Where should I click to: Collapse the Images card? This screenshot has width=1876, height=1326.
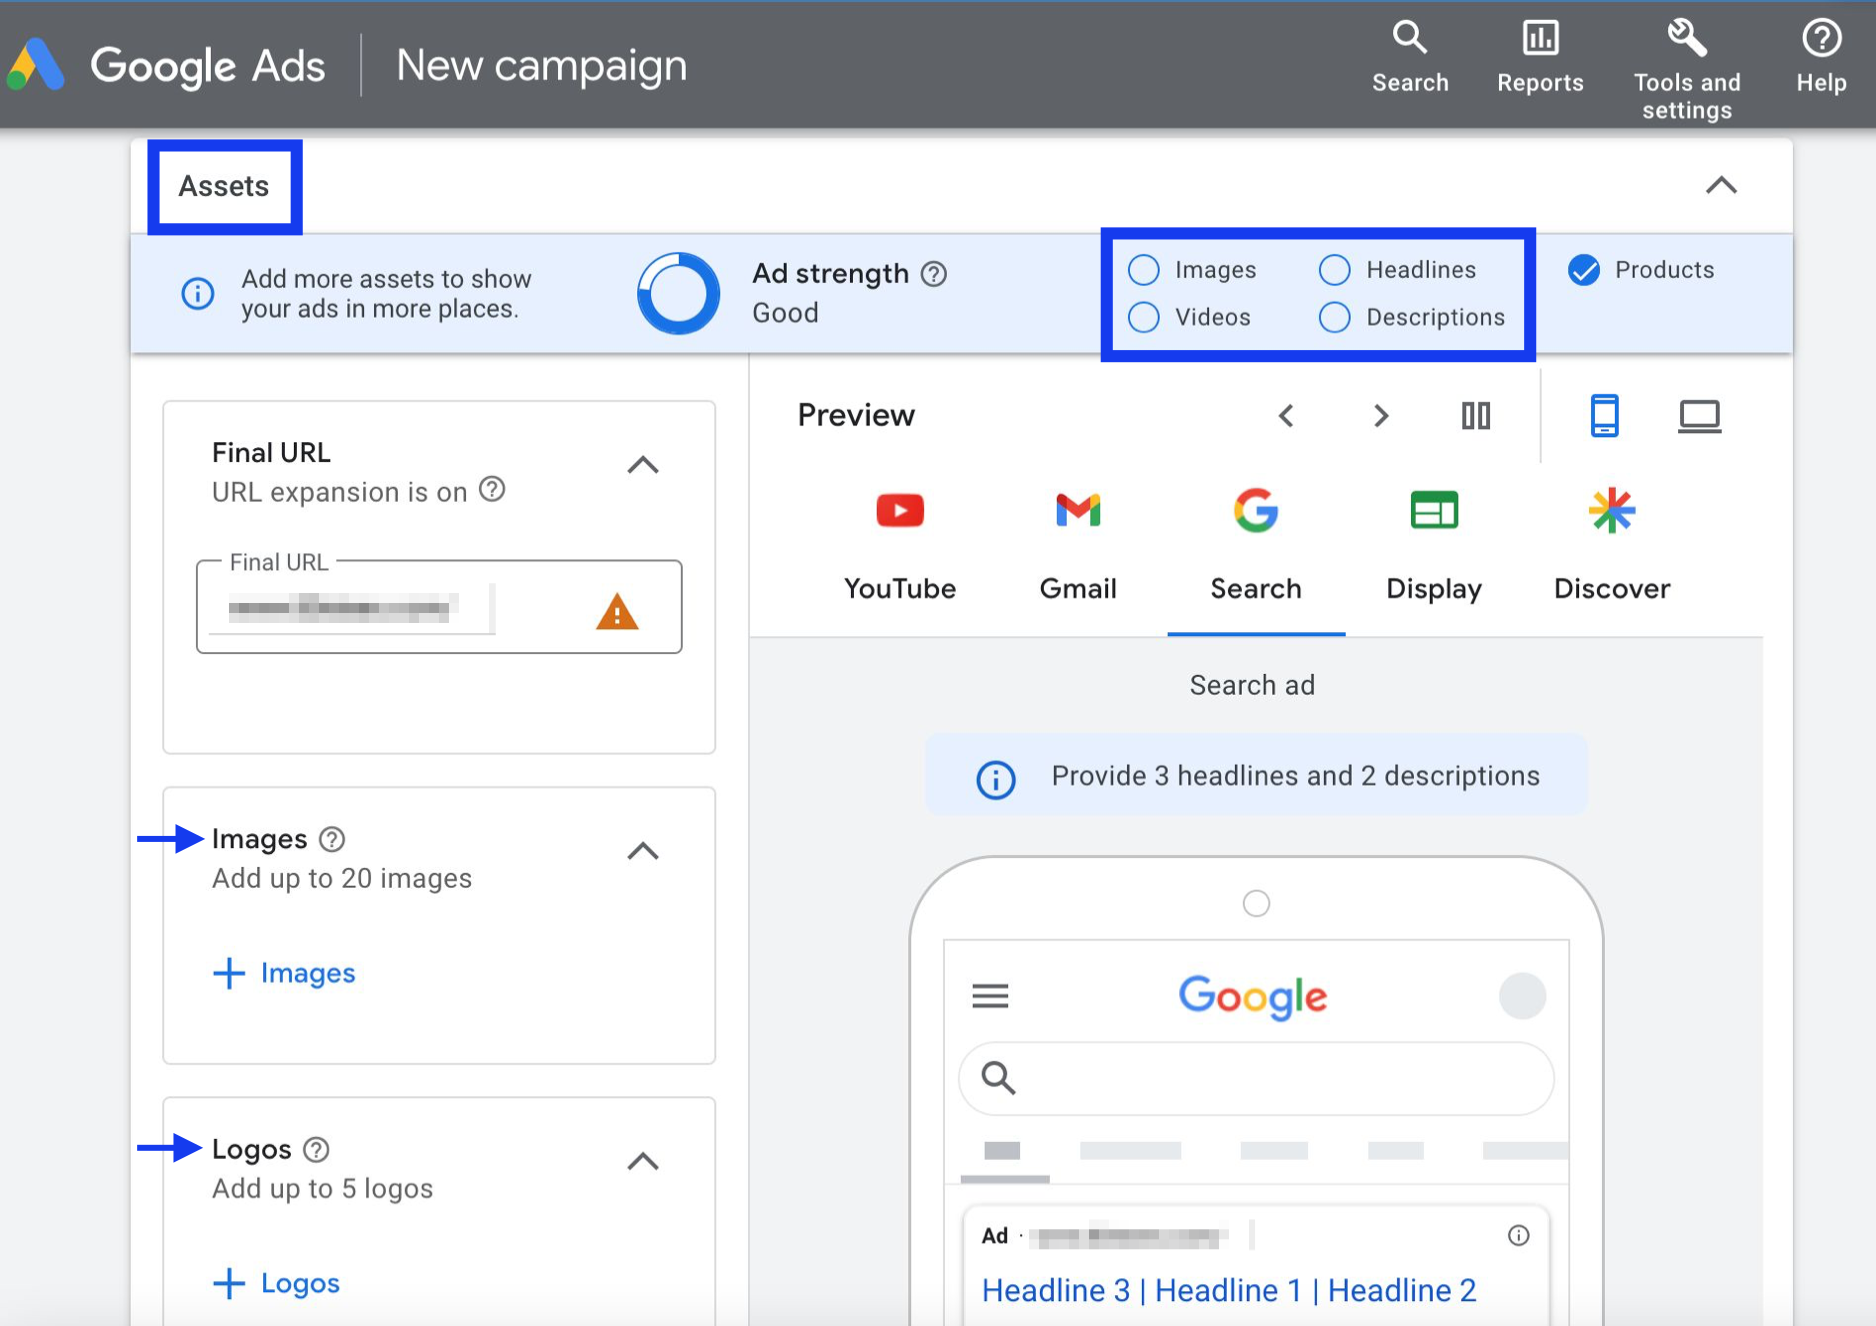click(643, 851)
